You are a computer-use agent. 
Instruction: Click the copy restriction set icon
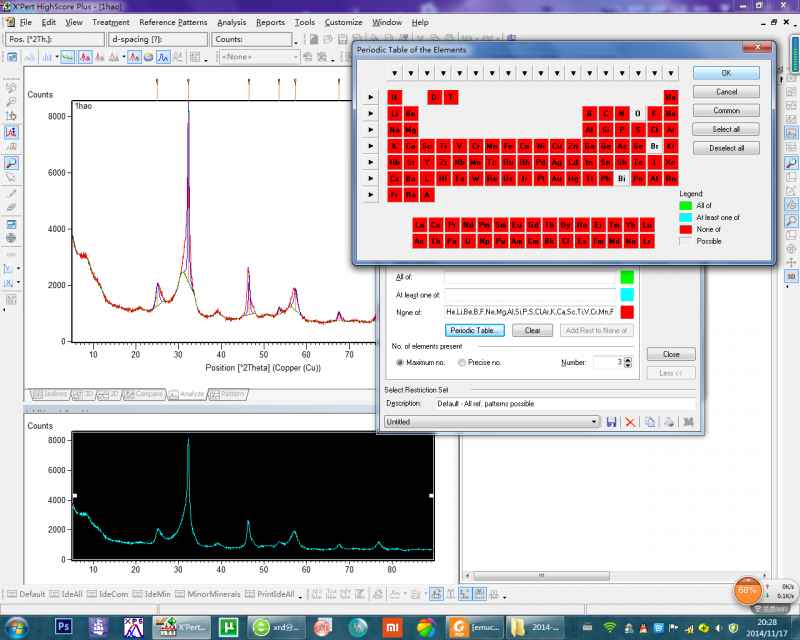click(x=650, y=422)
